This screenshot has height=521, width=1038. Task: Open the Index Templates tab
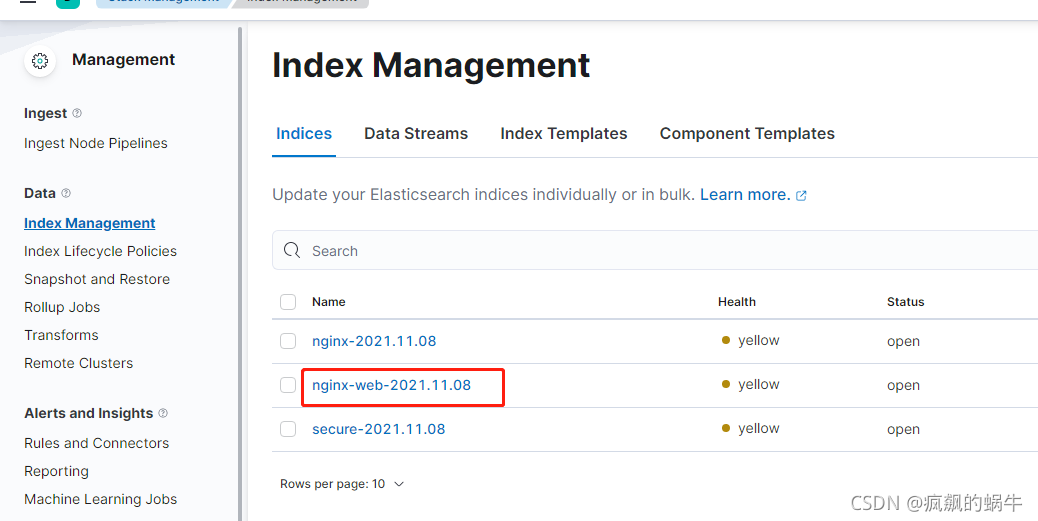[563, 134]
